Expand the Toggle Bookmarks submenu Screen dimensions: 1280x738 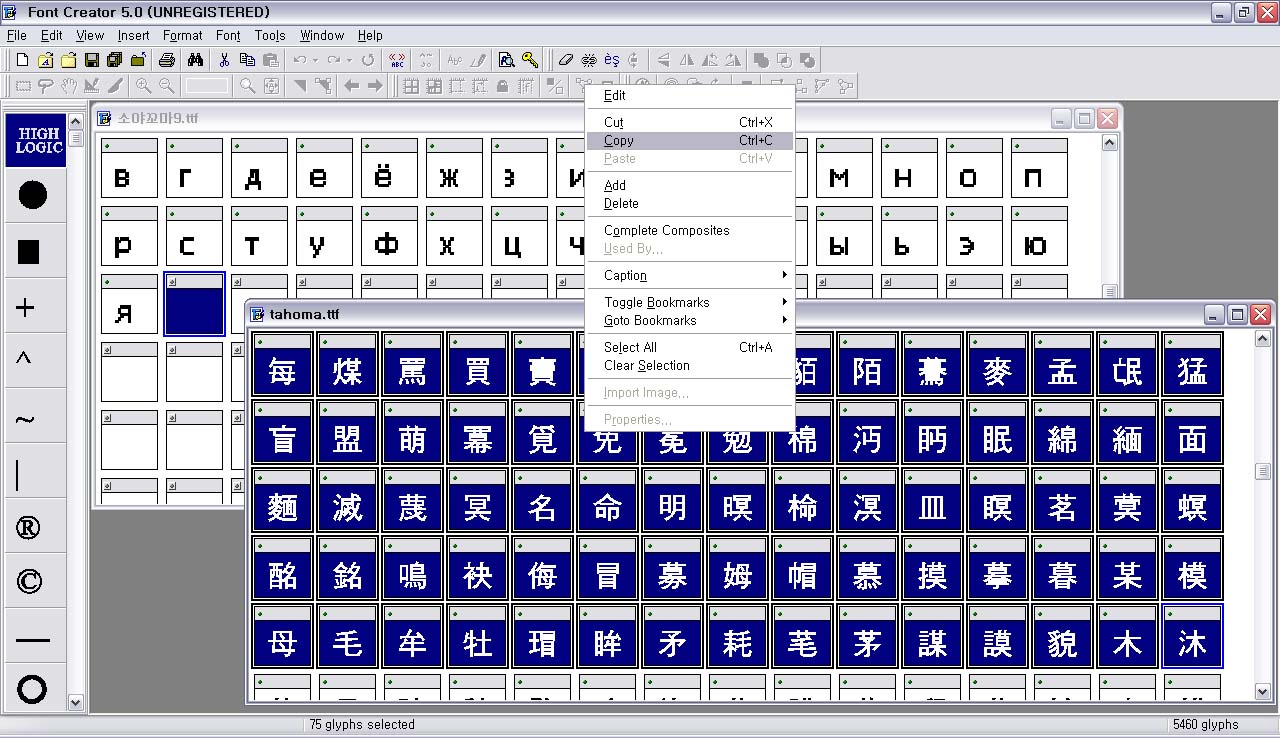tap(689, 303)
